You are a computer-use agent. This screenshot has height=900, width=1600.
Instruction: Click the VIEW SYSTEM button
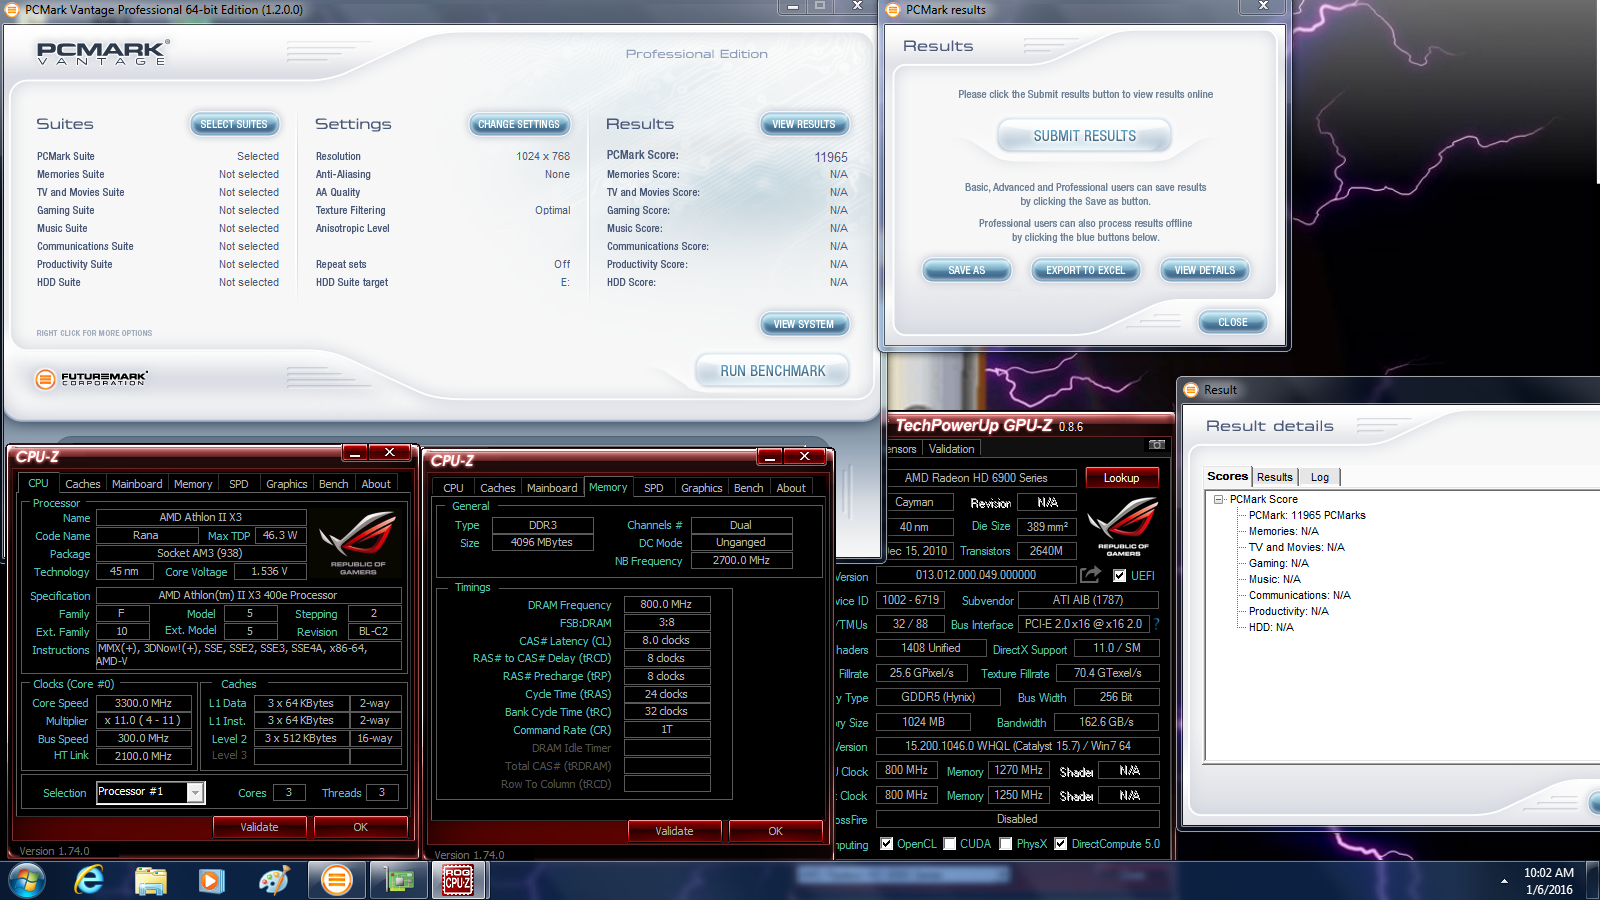tap(804, 324)
